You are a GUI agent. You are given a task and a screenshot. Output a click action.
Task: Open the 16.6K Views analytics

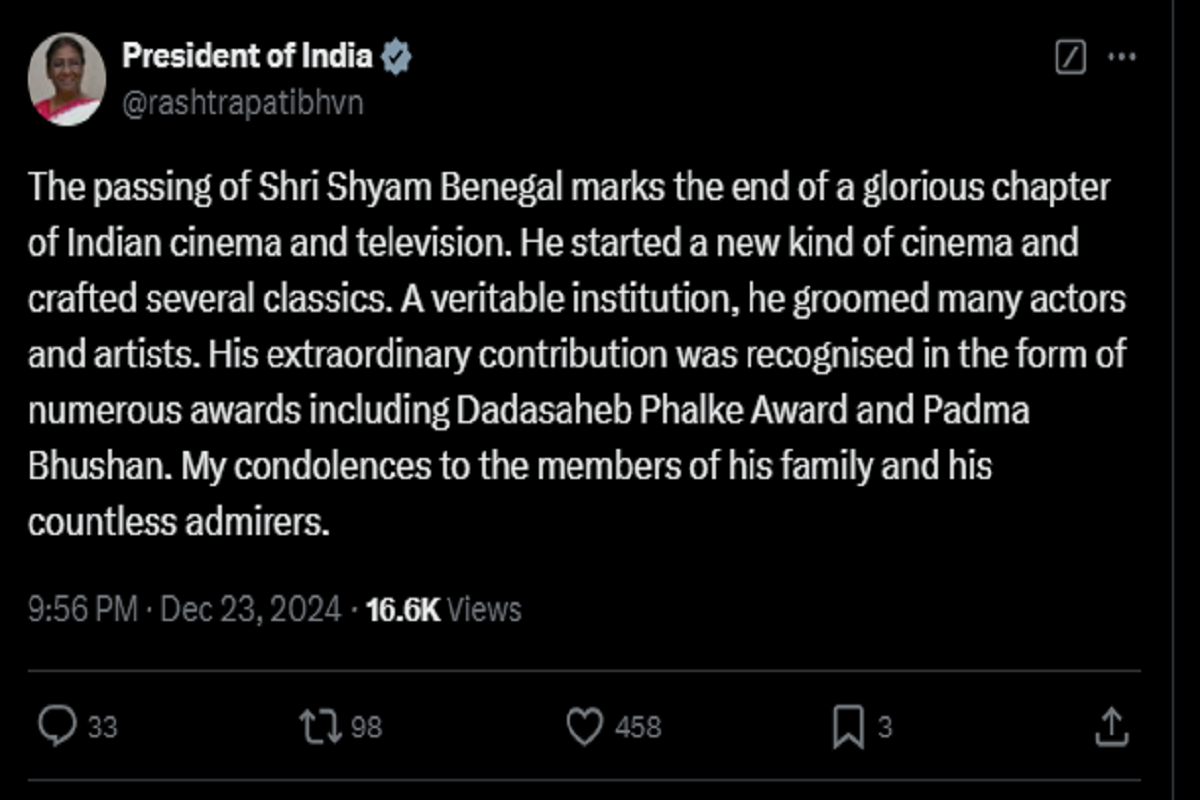tap(444, 609)
